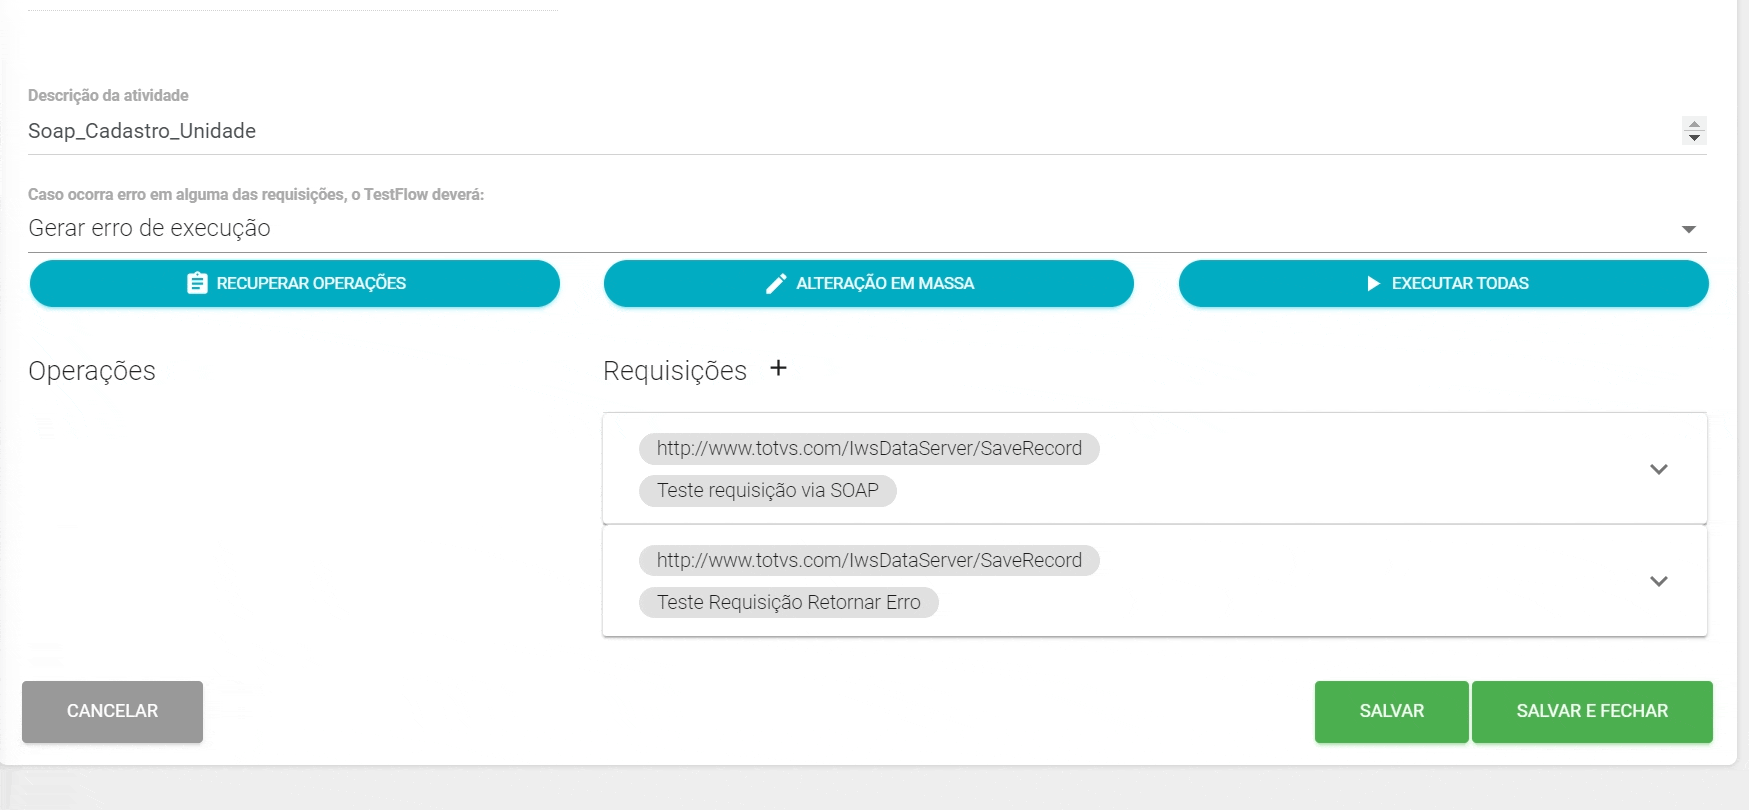
Task: Focus the Descrição da atividade text field
Action: tap(800, 131)
